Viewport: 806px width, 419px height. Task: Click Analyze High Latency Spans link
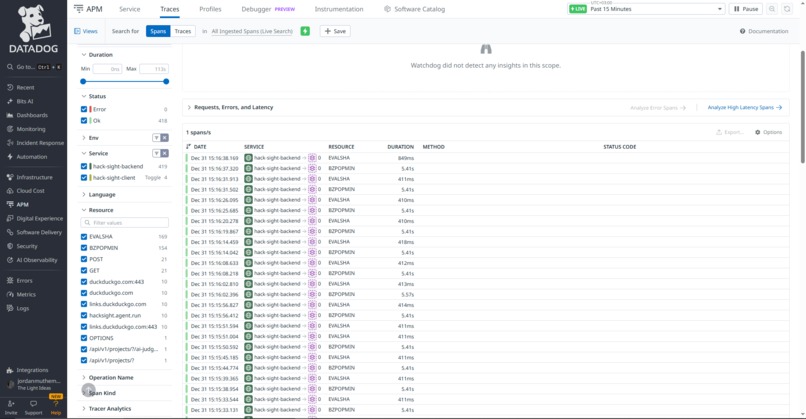pos(745,107)
